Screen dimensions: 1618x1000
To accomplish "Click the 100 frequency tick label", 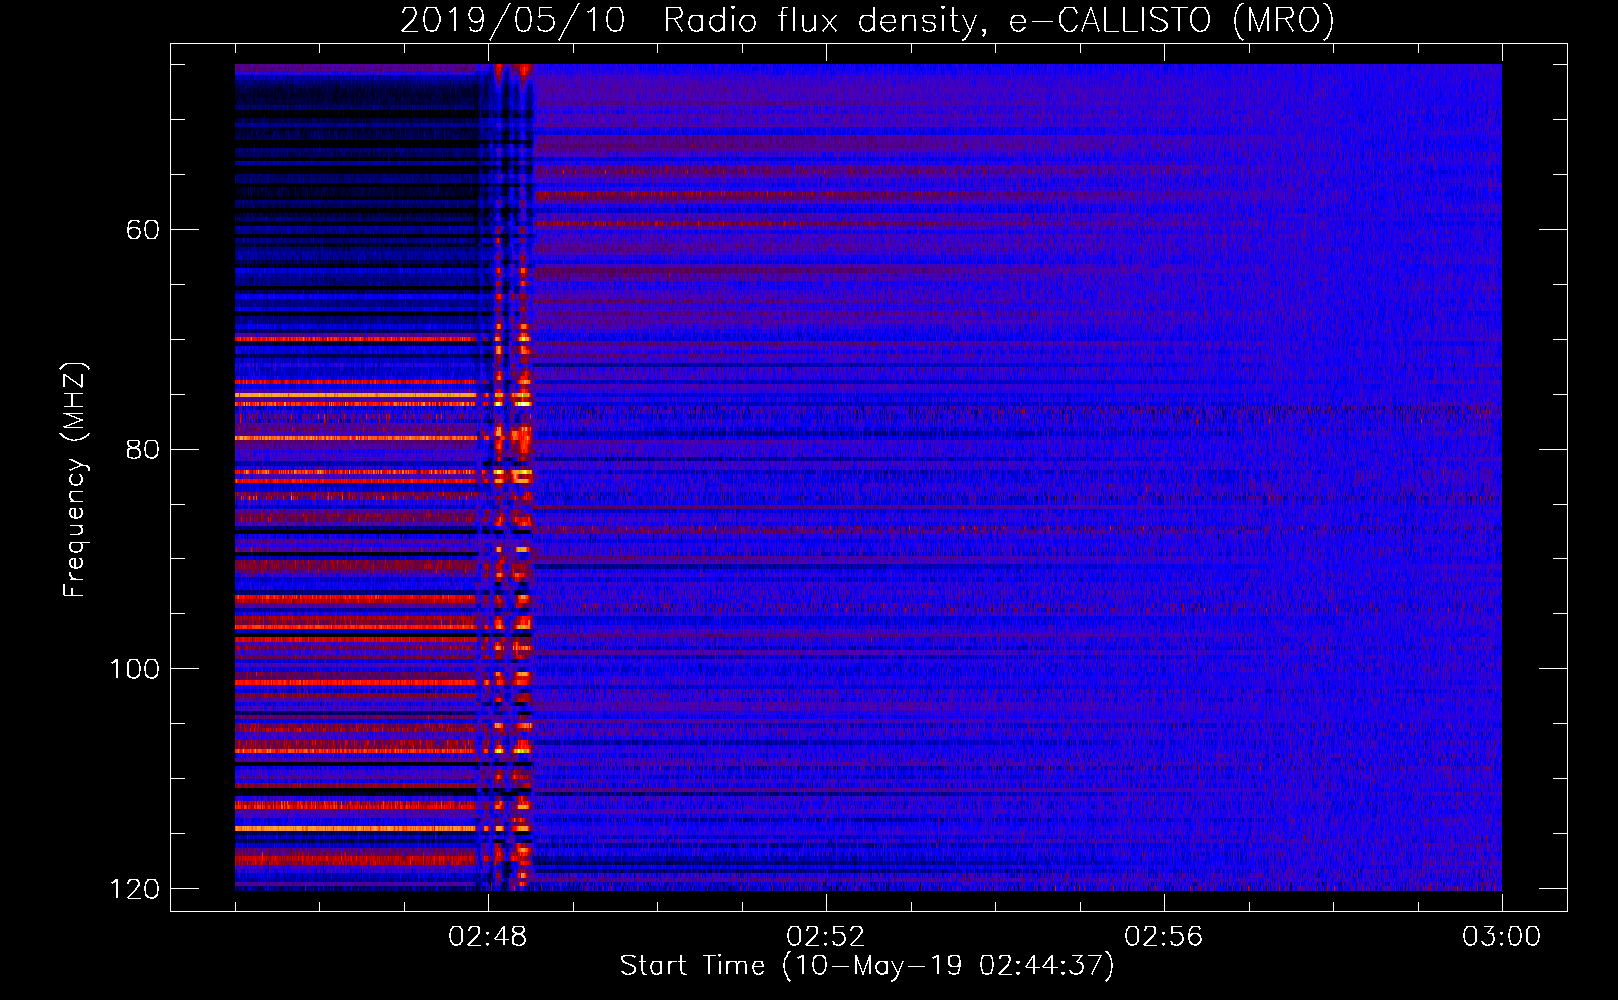I will [134, 669].
